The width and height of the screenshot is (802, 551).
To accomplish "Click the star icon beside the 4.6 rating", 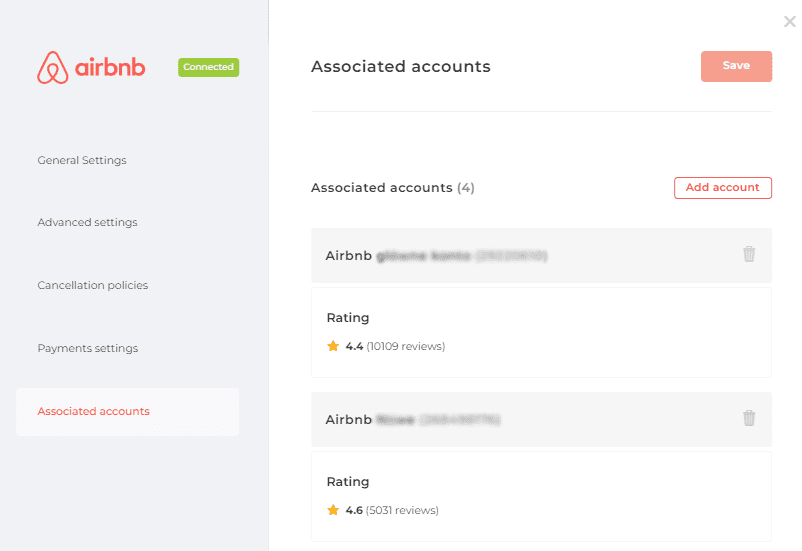I will pos(333,510).
